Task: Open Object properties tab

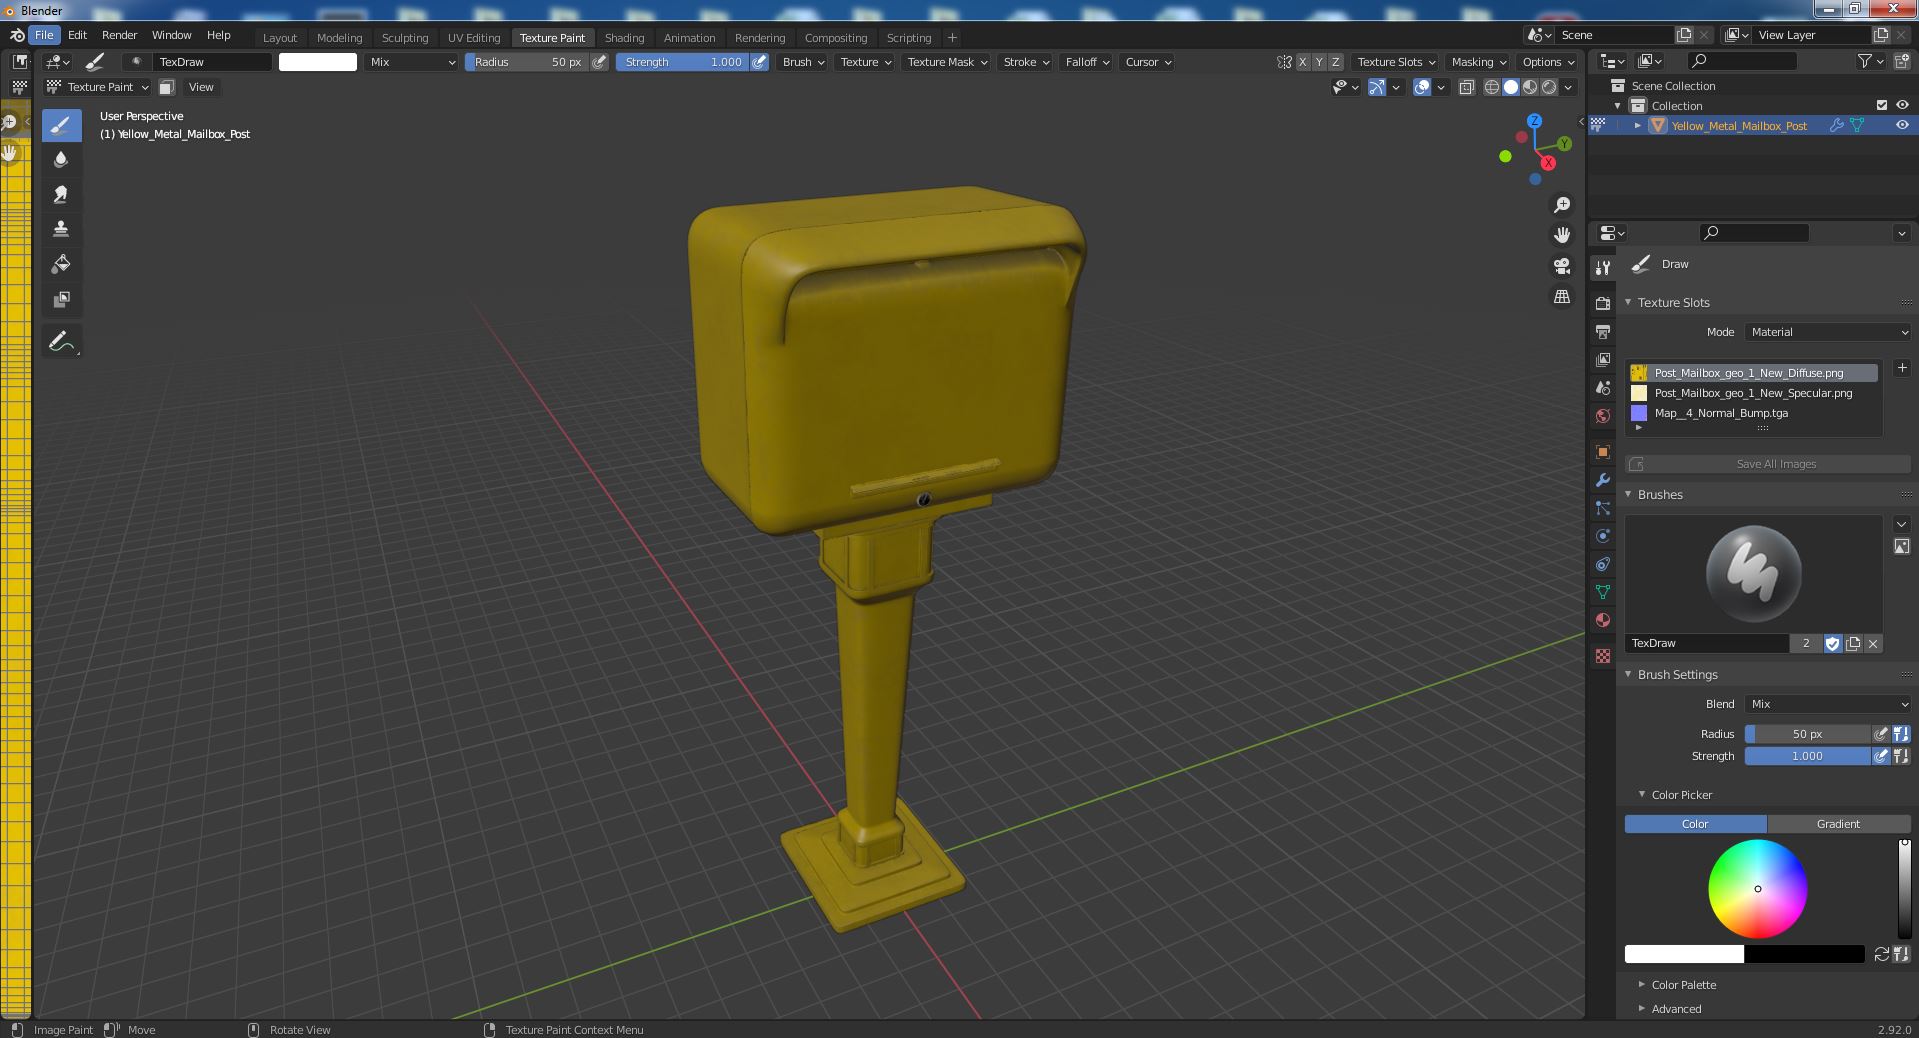Action: click(x=1603, y=451)
